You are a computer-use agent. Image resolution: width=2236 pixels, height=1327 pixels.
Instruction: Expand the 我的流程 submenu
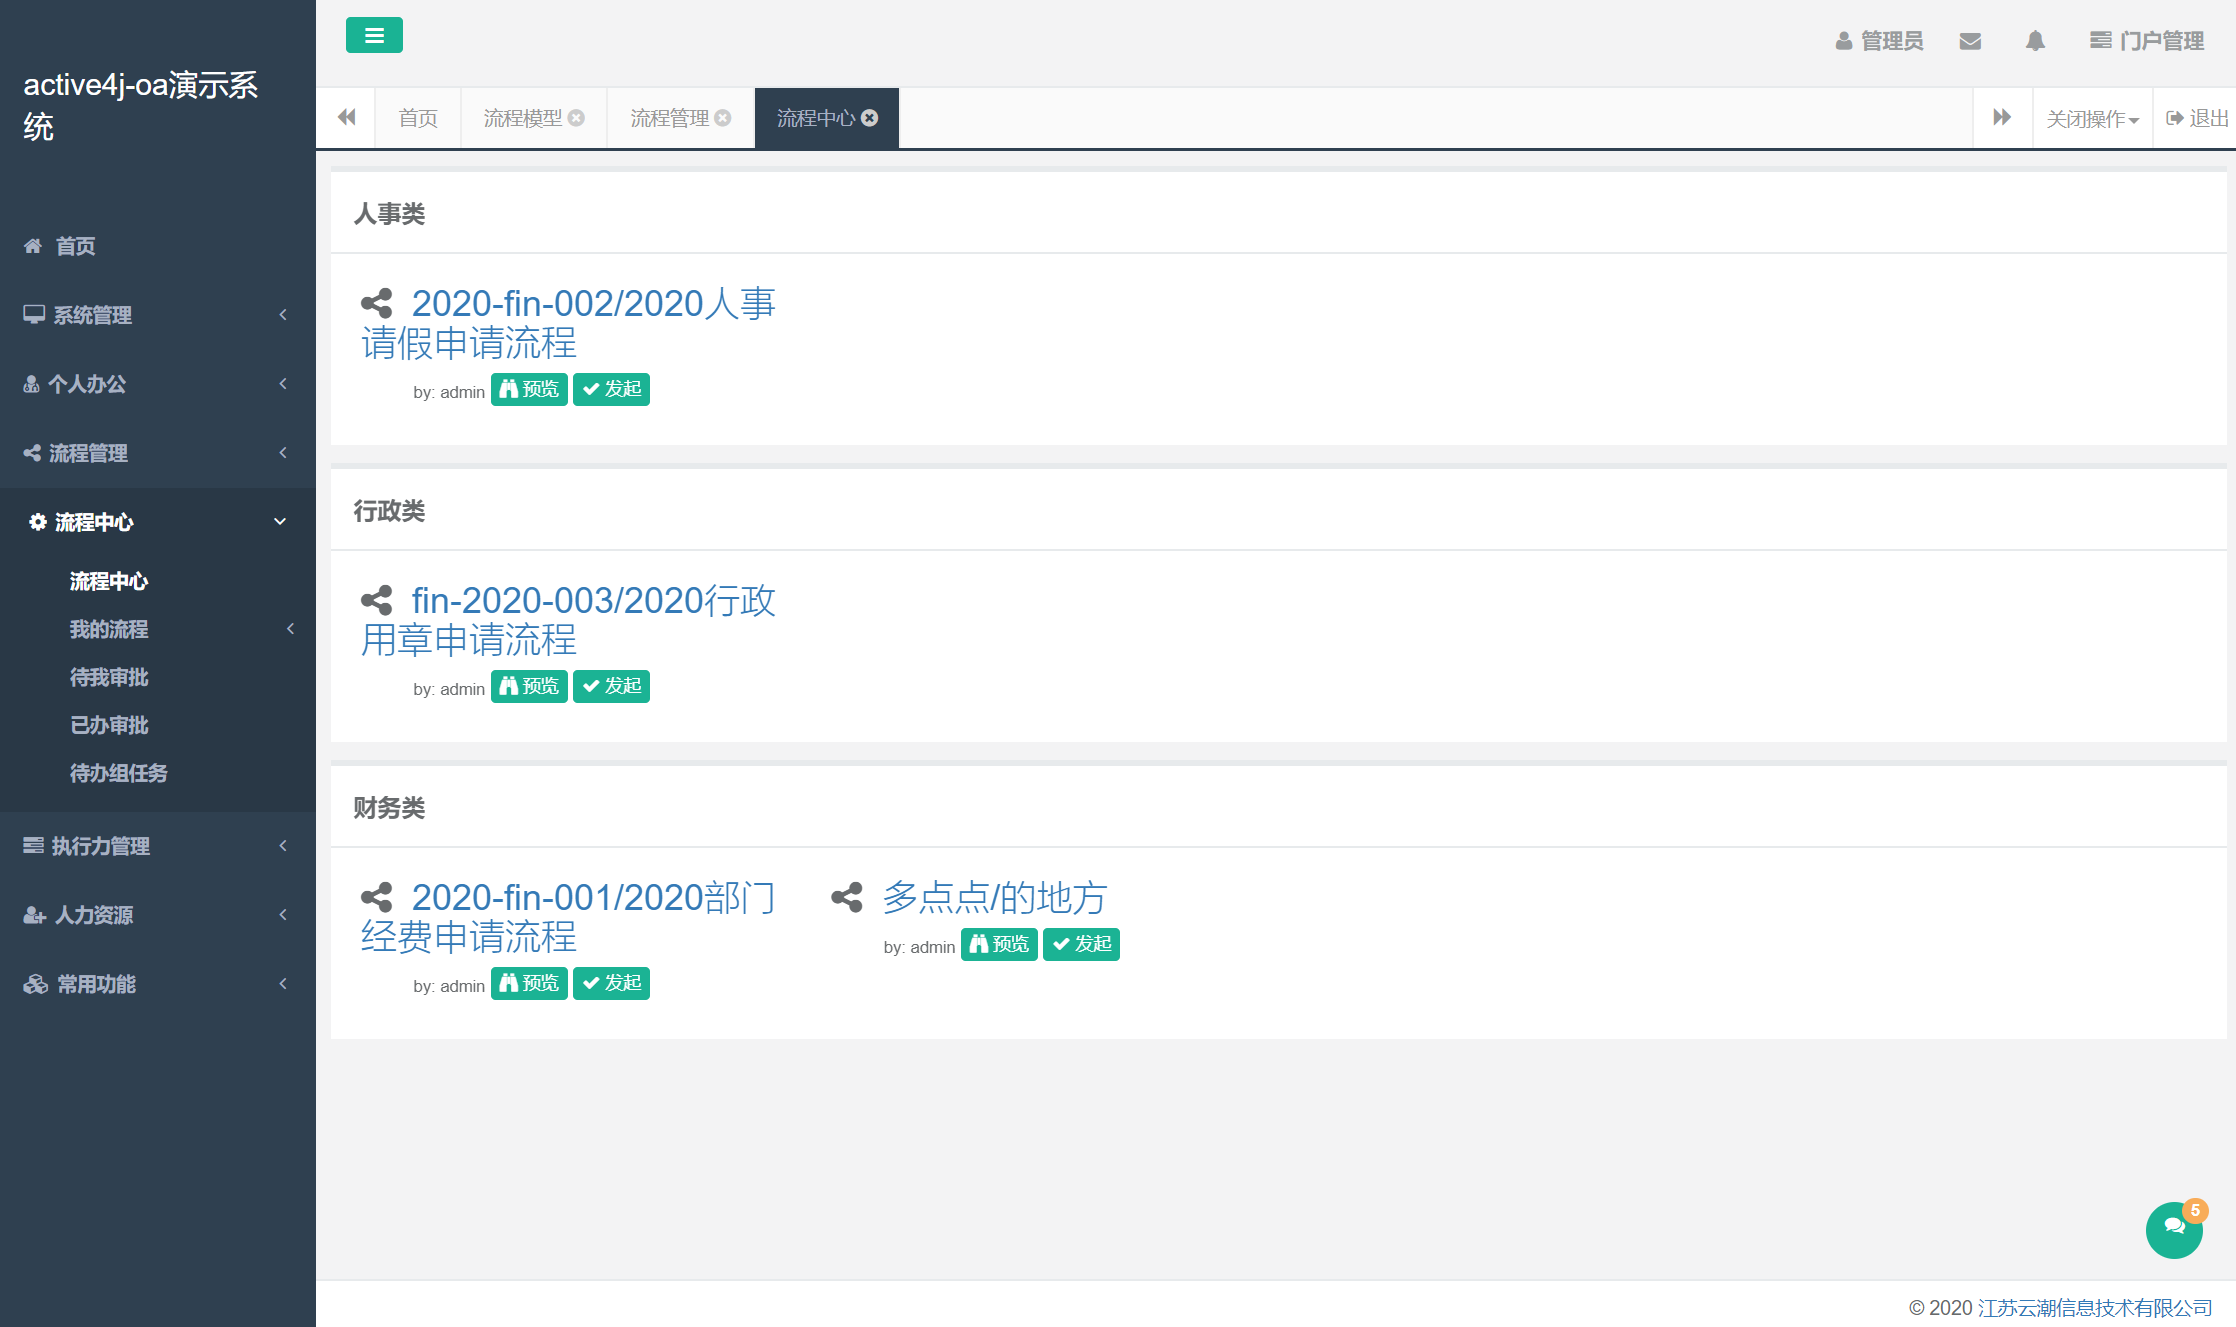(110, 629)
